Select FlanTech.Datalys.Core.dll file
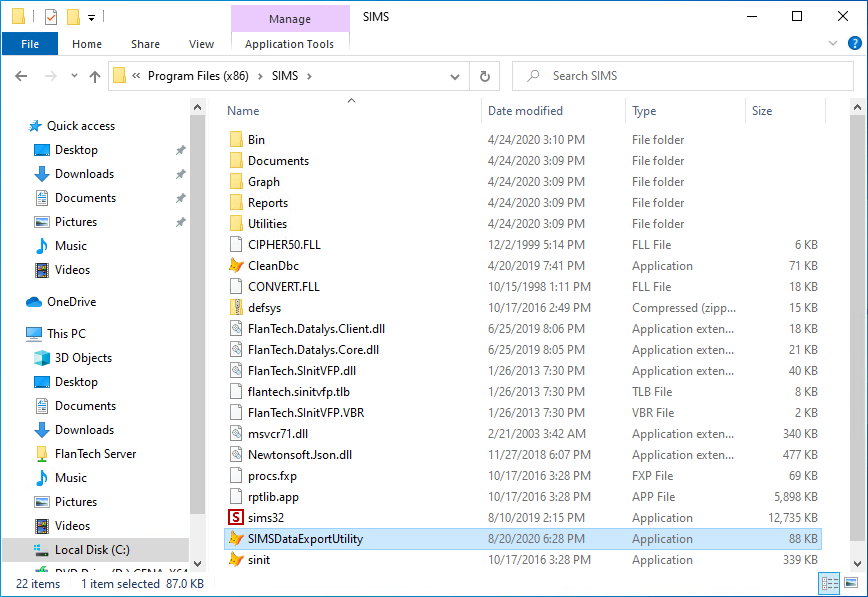Image resolution: width=868 pixels, height=597 pixels. (313, 350)
